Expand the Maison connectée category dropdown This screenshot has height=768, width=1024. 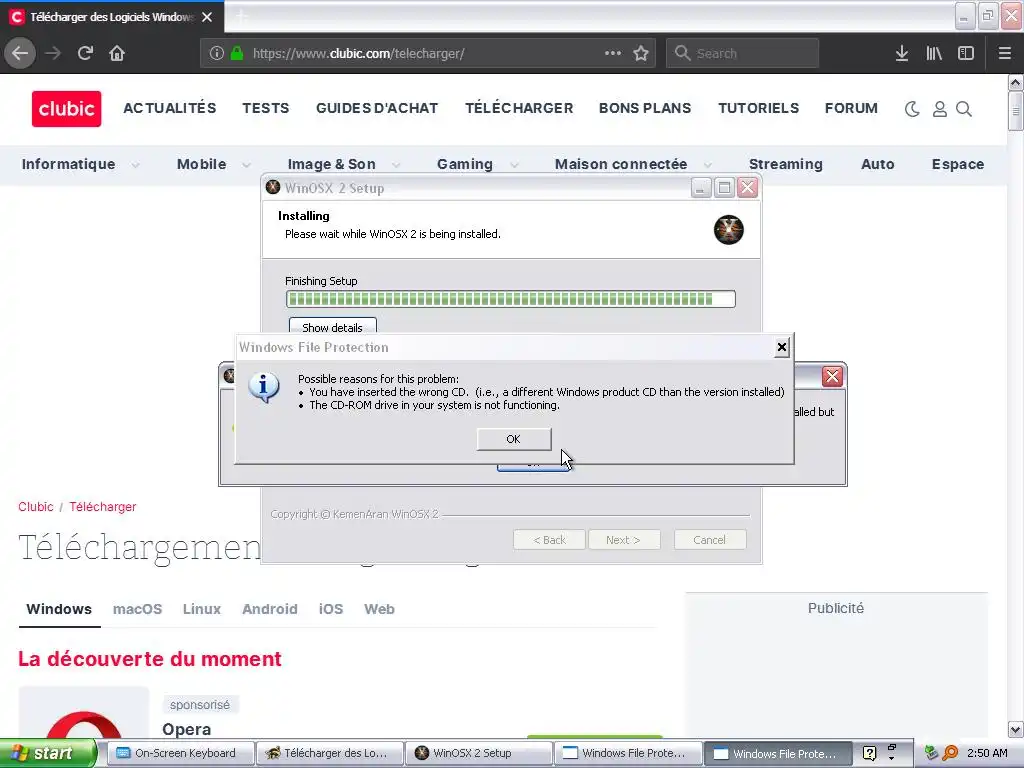click(707, 165)
